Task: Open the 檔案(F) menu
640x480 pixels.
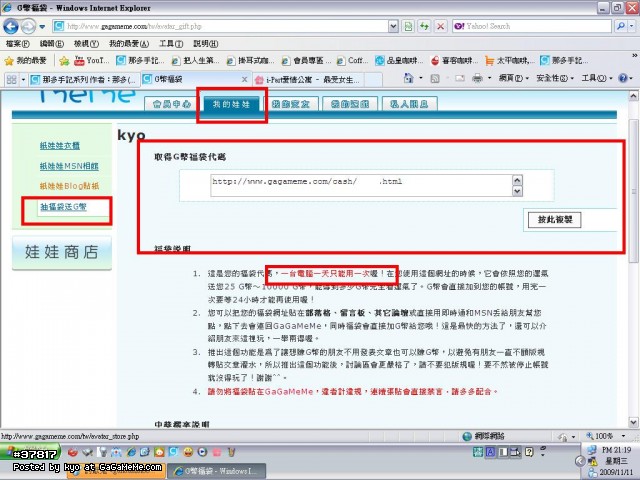Action: click(x=18, y=44)
